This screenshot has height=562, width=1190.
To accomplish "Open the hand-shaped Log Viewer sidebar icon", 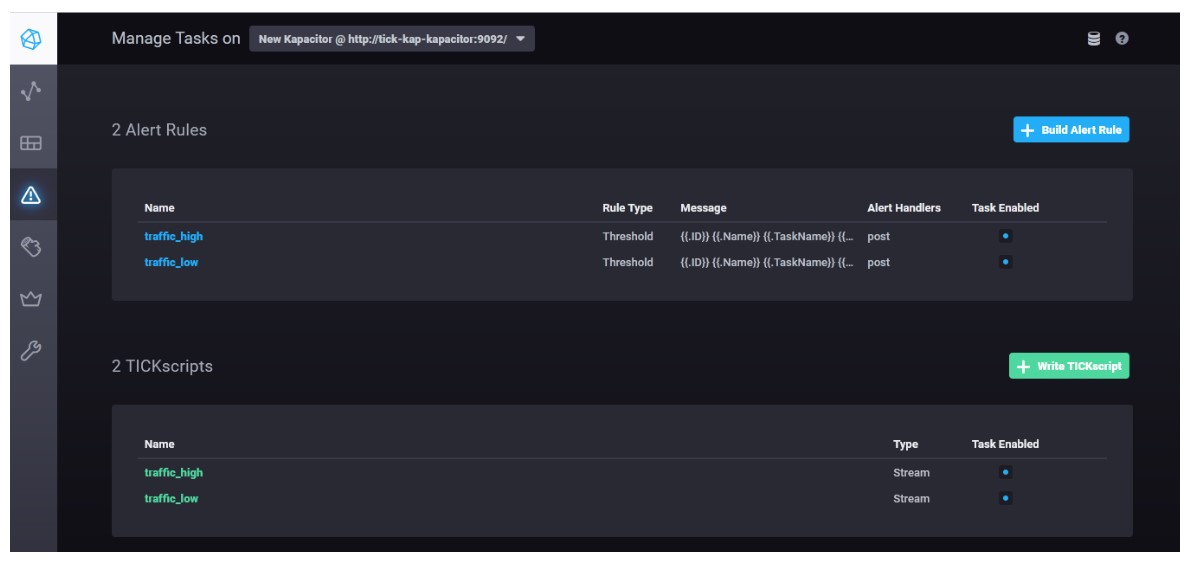I will pyautogui.click(x=30, y=246).
